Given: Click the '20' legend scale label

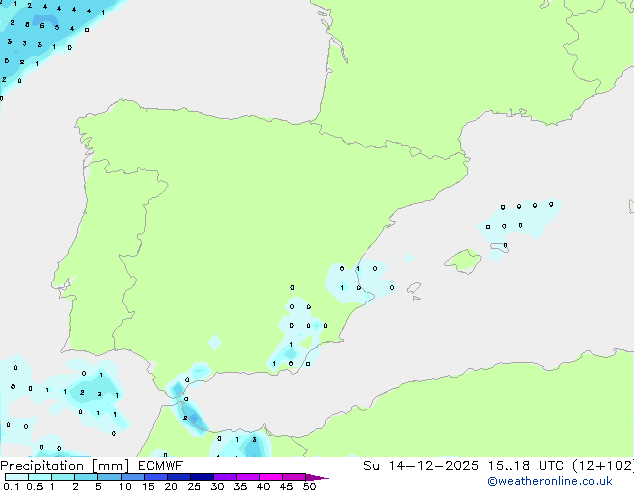Looking at the screenshot, I should [171, 486].
